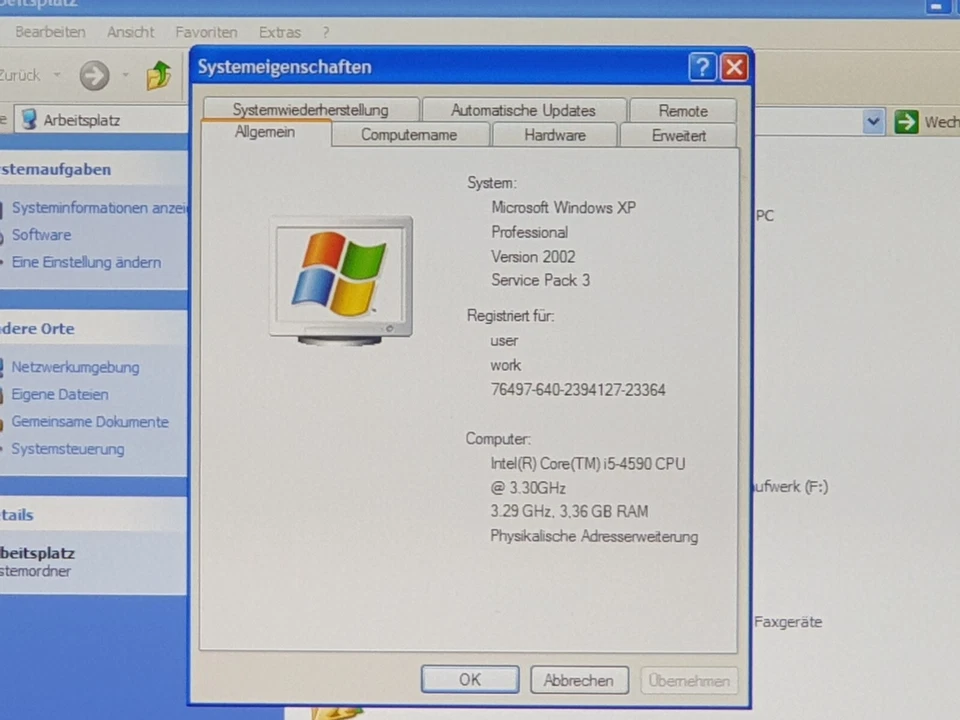
Task: Click the Version 2002 text
Action: tap(533, 257)
